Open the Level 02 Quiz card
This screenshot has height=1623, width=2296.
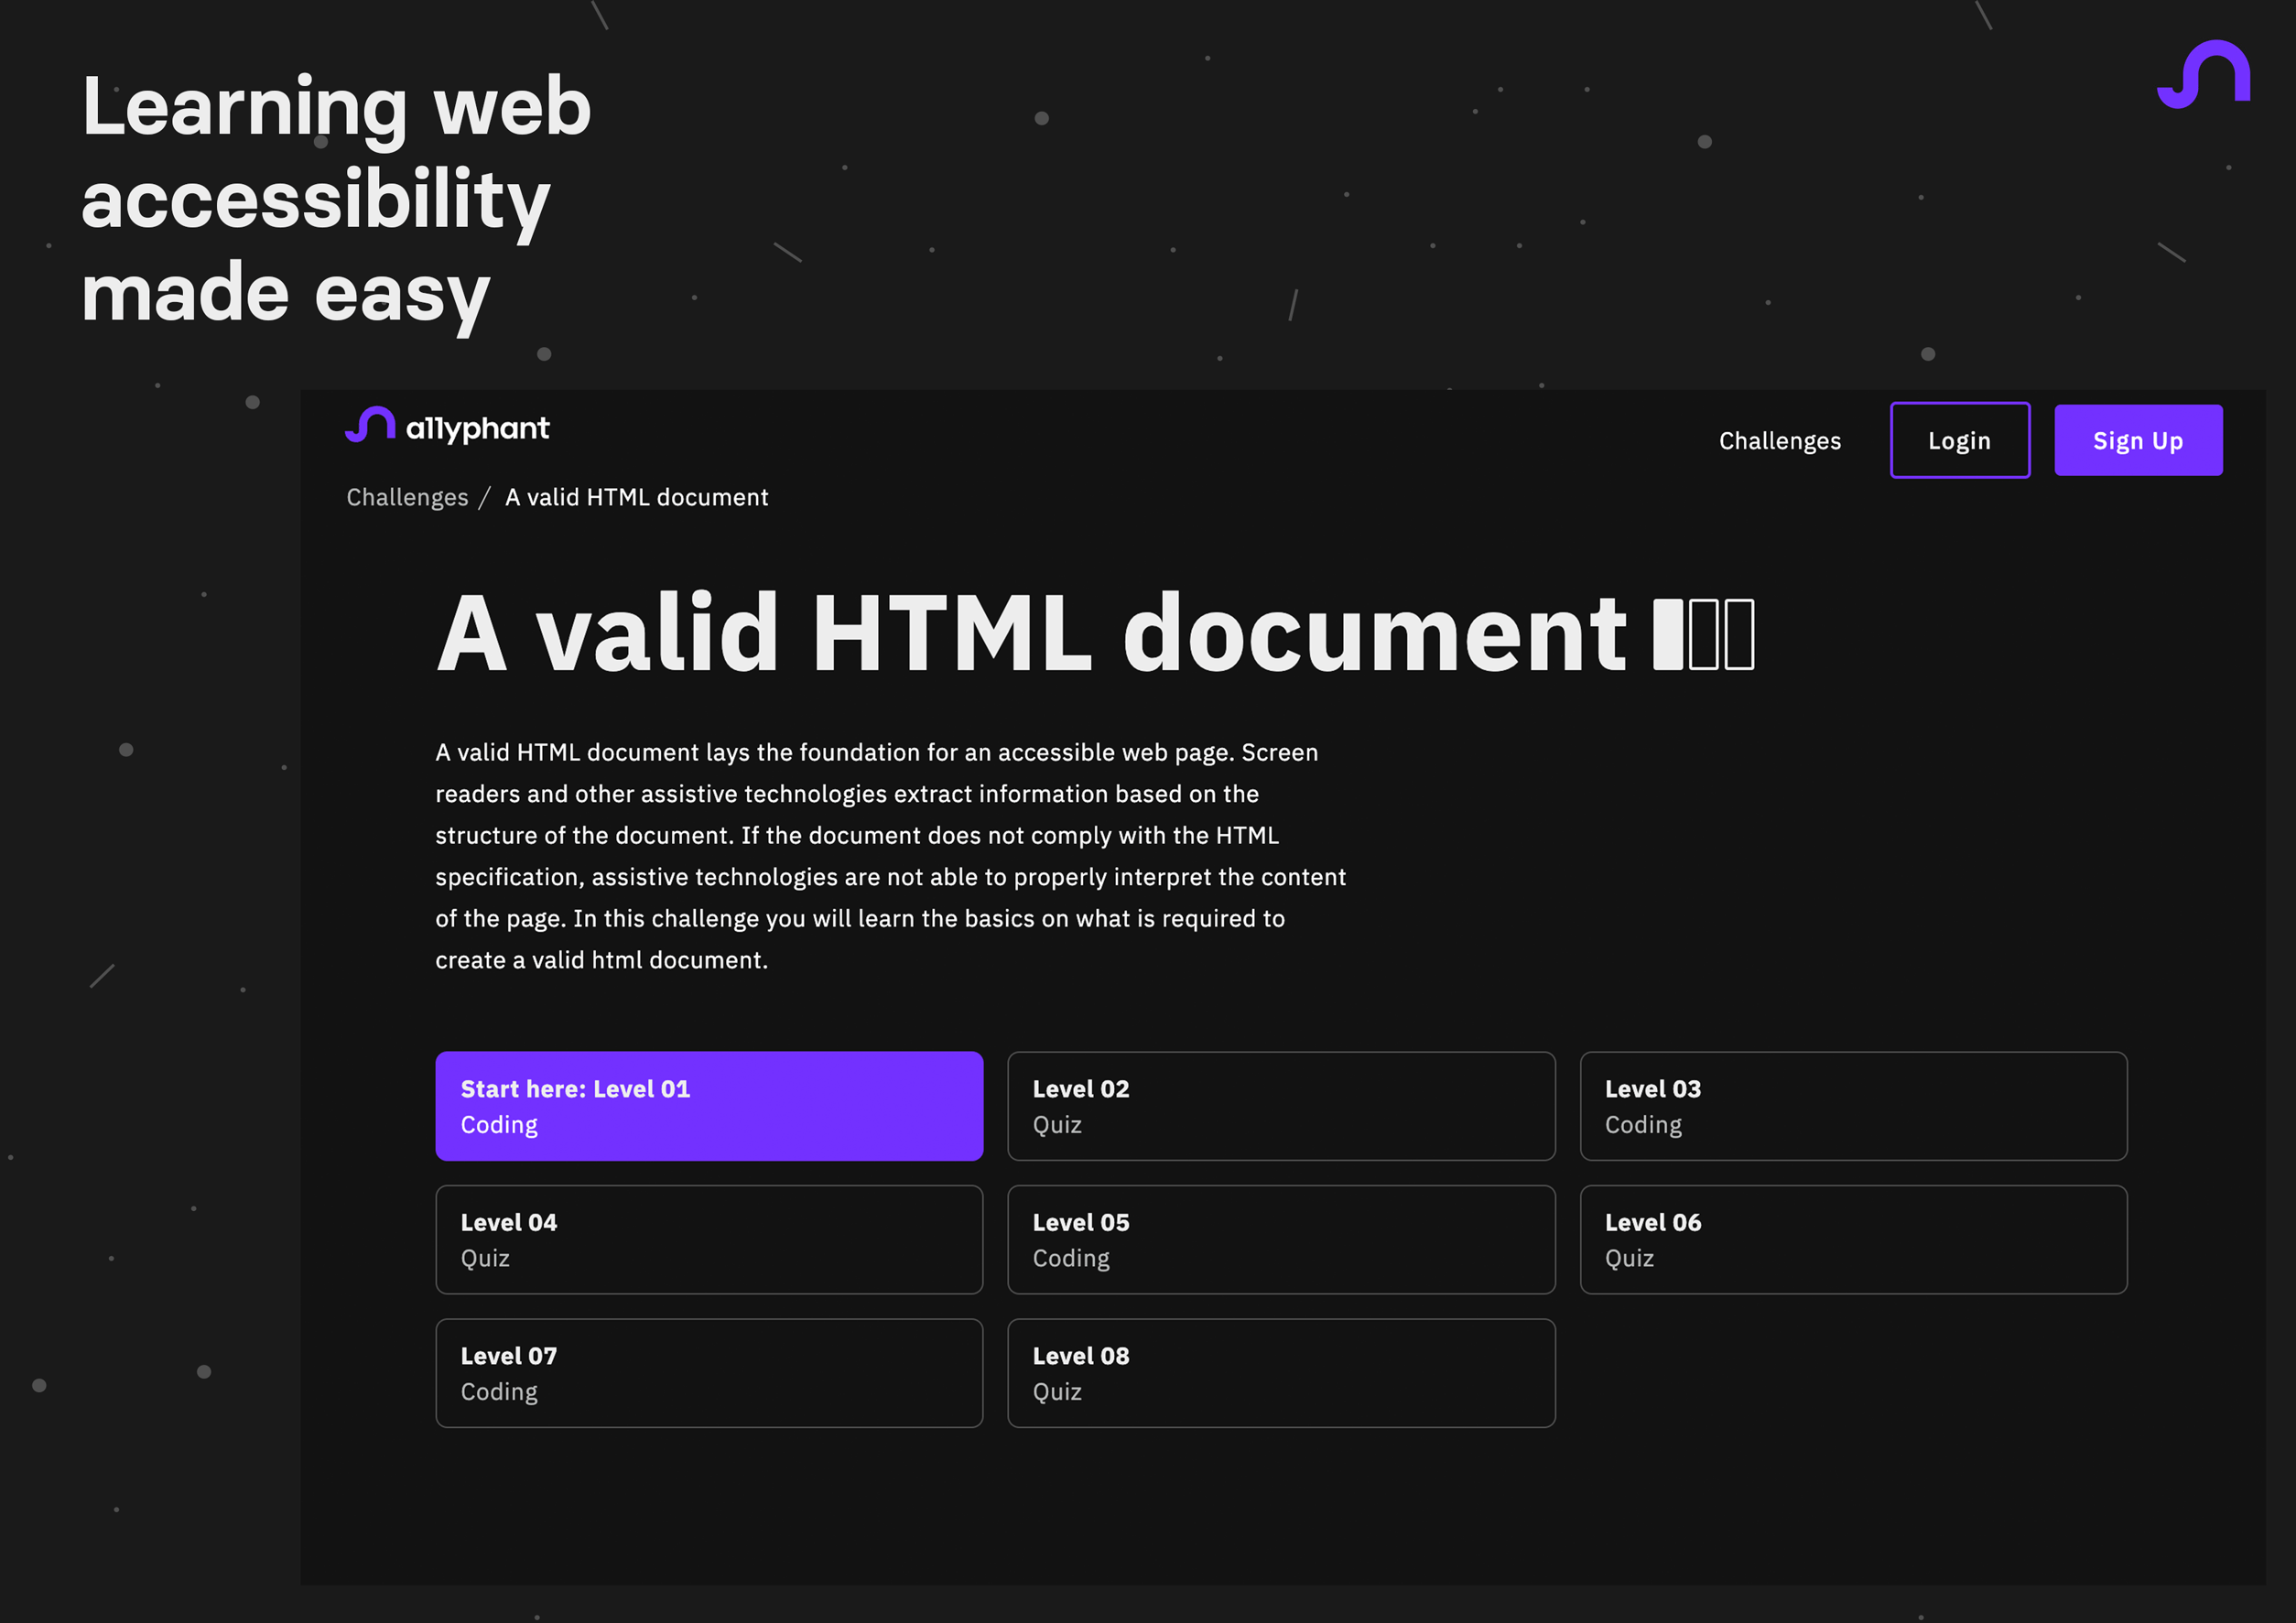tap(1281, 1106)
